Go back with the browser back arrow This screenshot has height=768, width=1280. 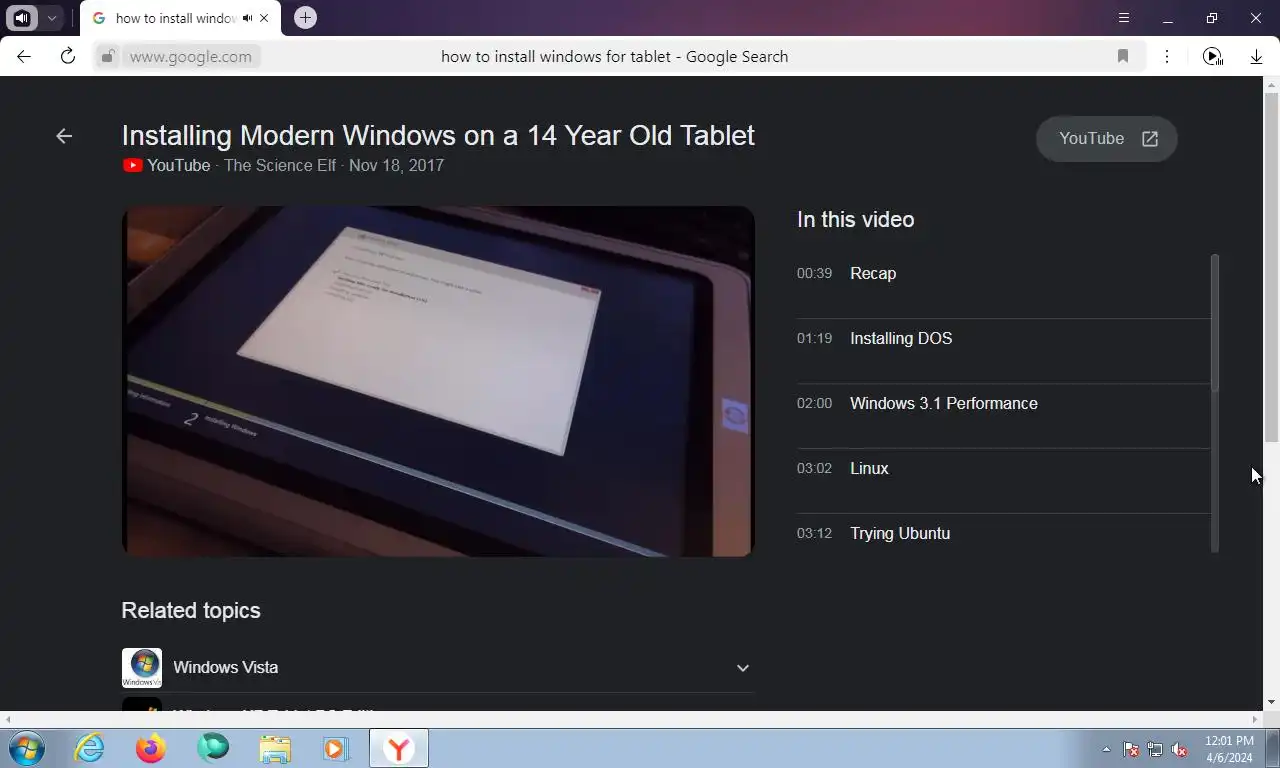point(24,57)
